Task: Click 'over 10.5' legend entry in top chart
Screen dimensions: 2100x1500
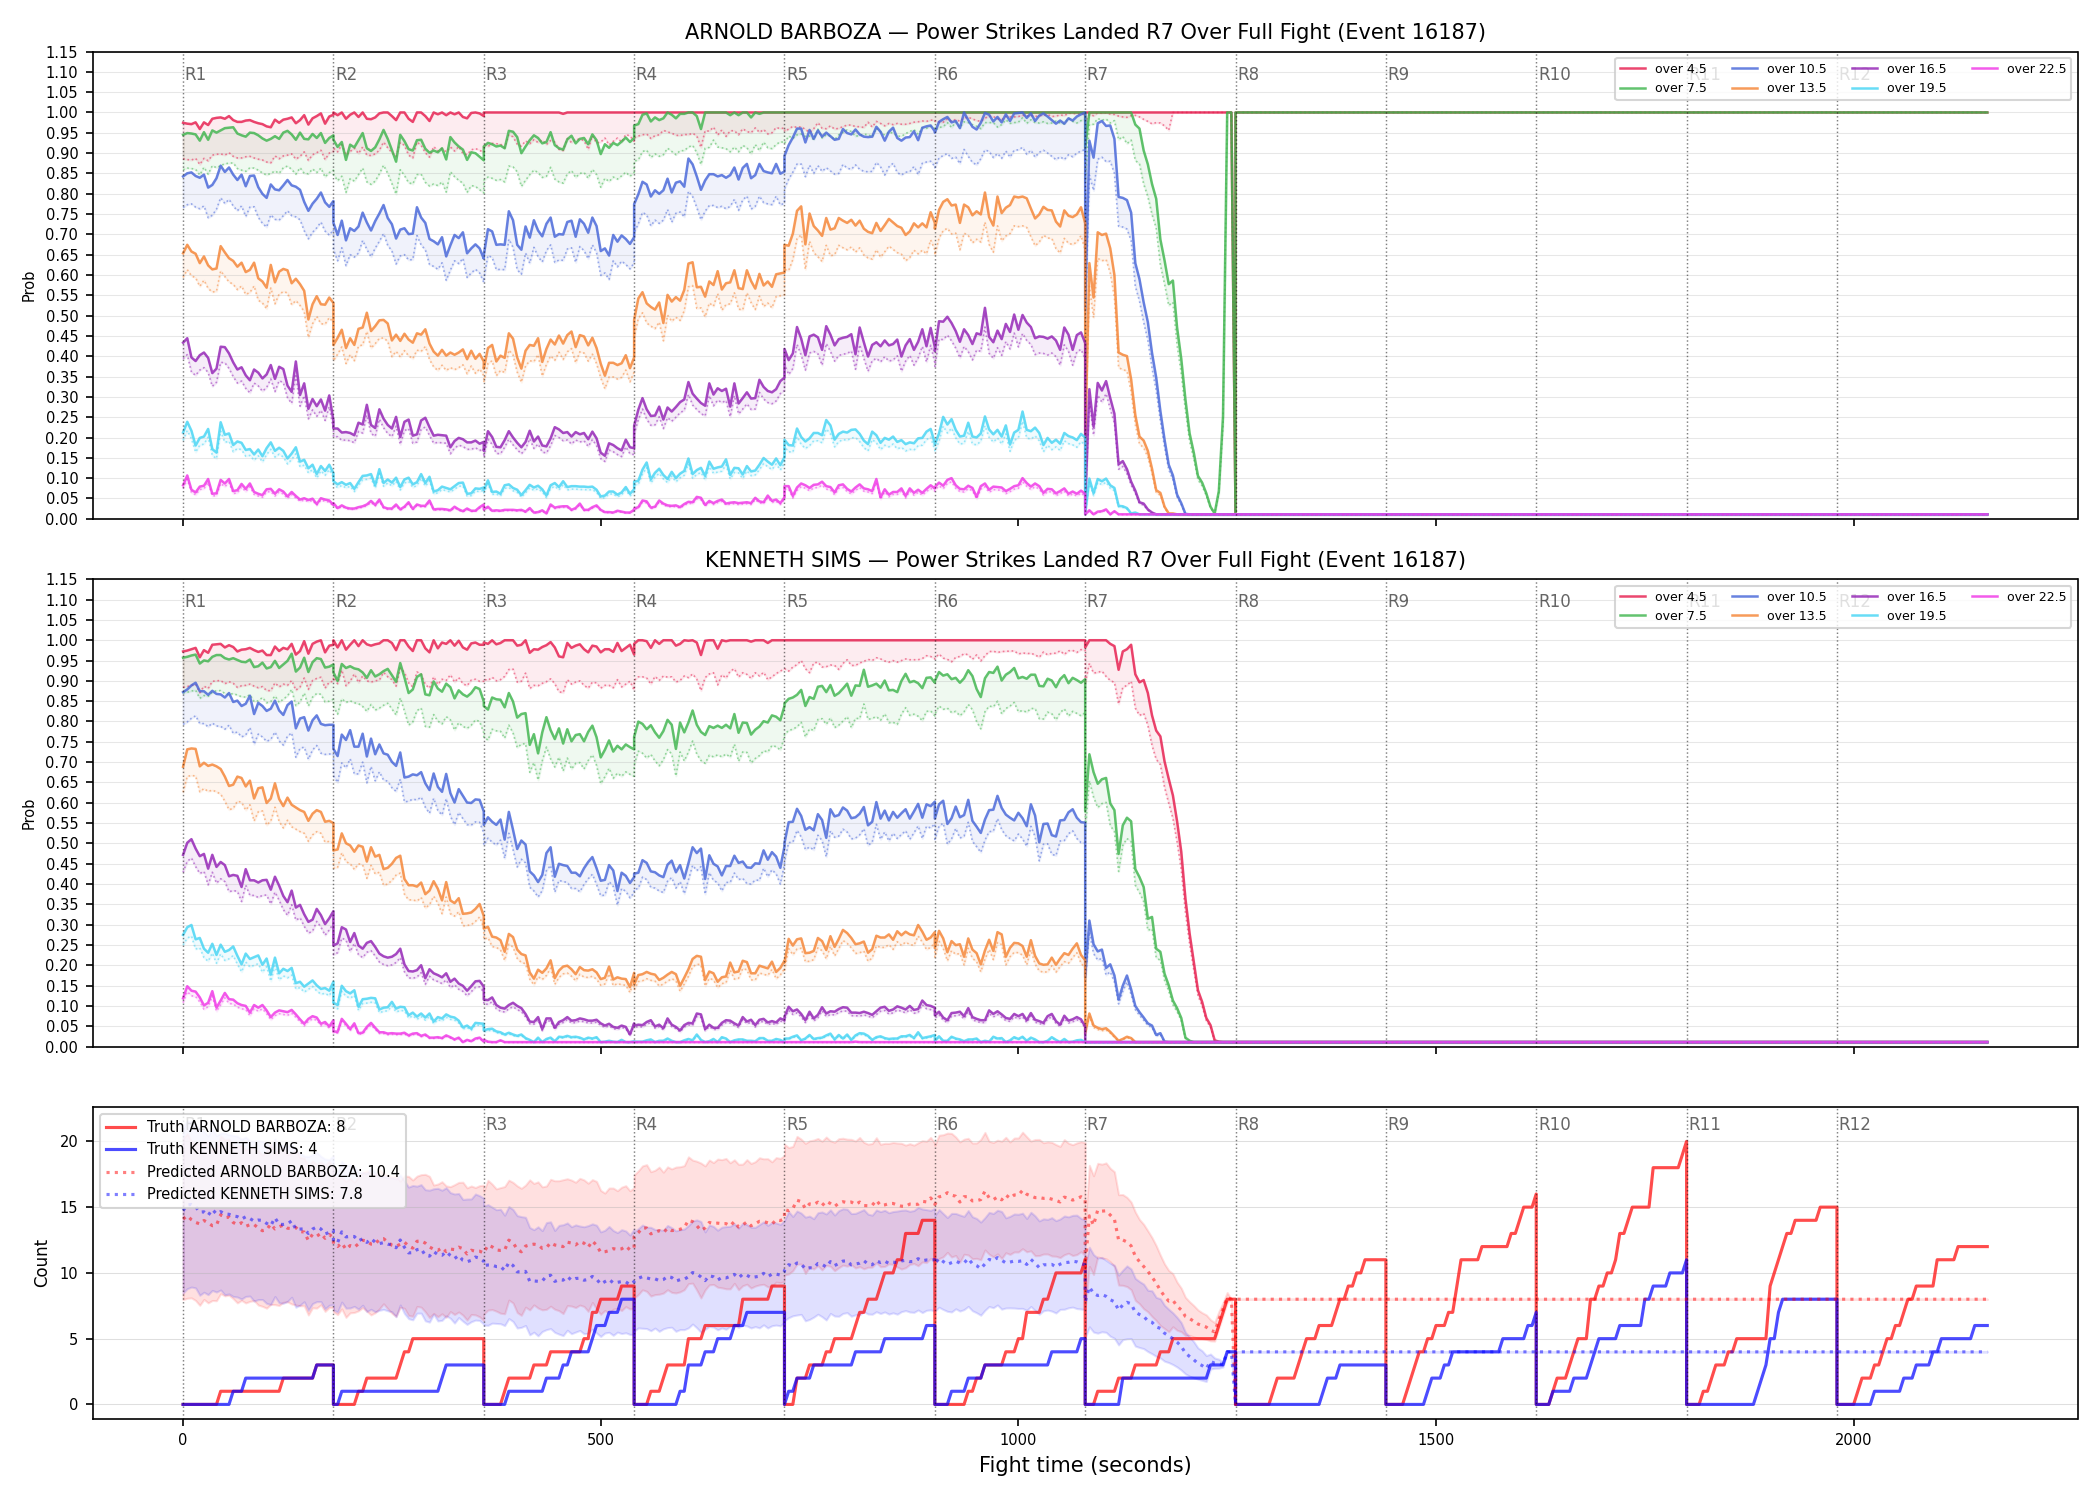Action: tap(1778, 69)
